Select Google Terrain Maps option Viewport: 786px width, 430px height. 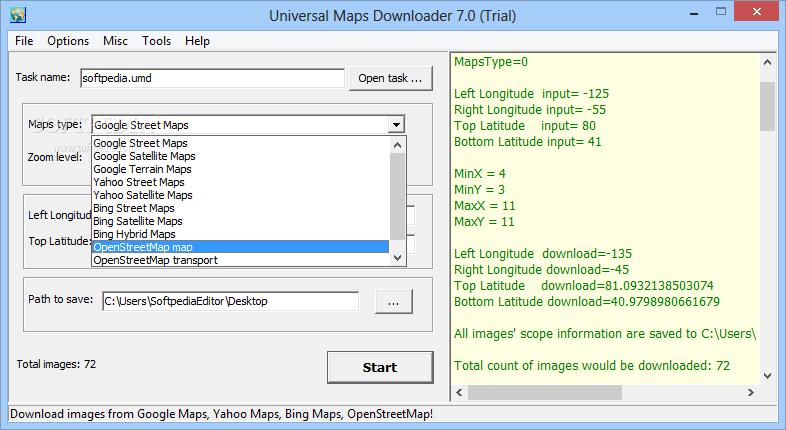pyautogui.click(x=240, y=169)
